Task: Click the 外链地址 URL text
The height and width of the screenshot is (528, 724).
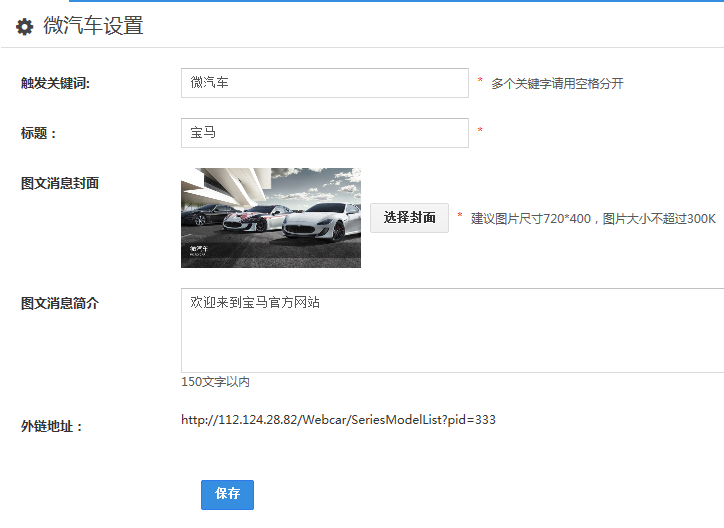Action: [x=338, y=420]
